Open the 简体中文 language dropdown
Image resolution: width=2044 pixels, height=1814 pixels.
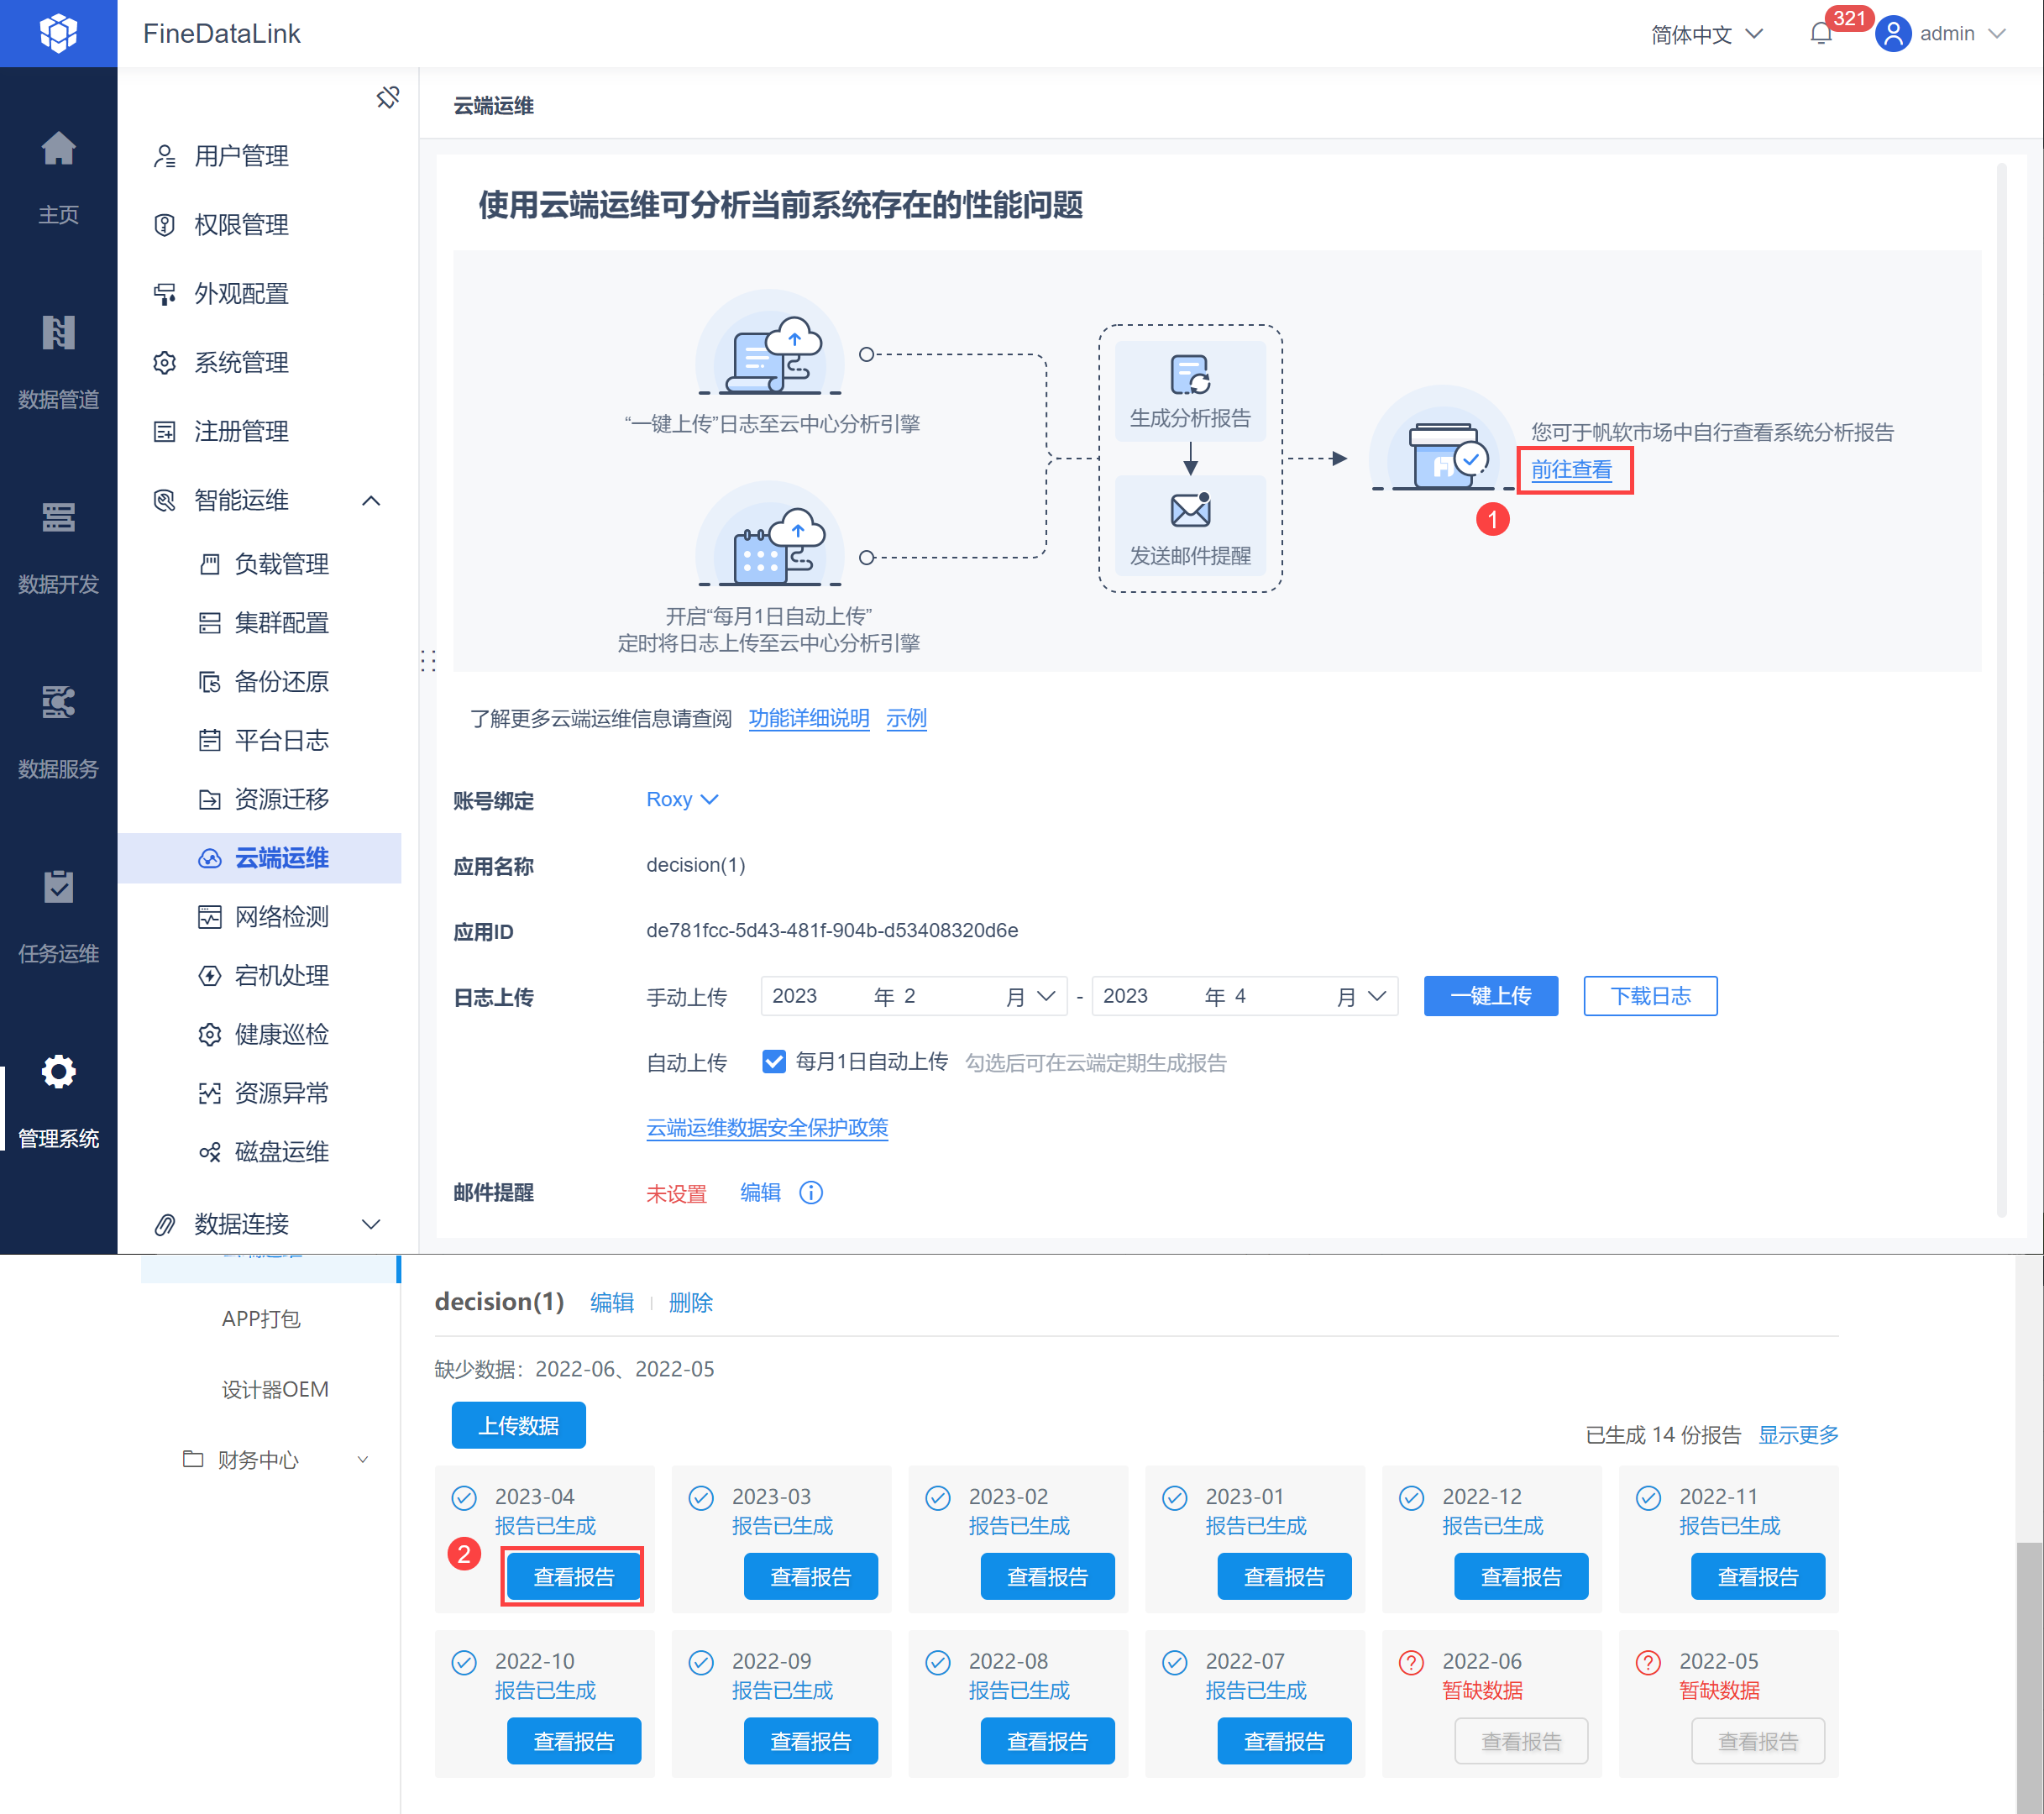pyautogui.click(x=1706, y=34)
